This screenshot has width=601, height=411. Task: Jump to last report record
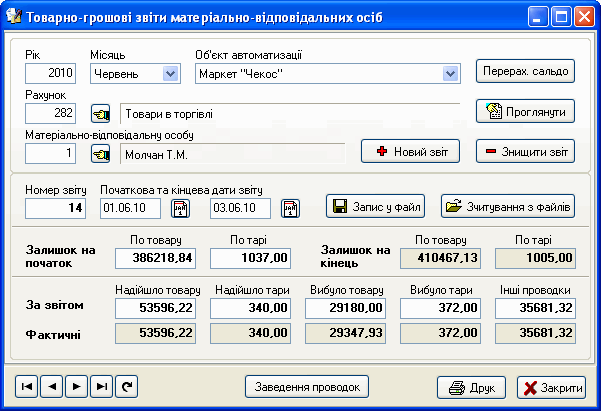102,386
